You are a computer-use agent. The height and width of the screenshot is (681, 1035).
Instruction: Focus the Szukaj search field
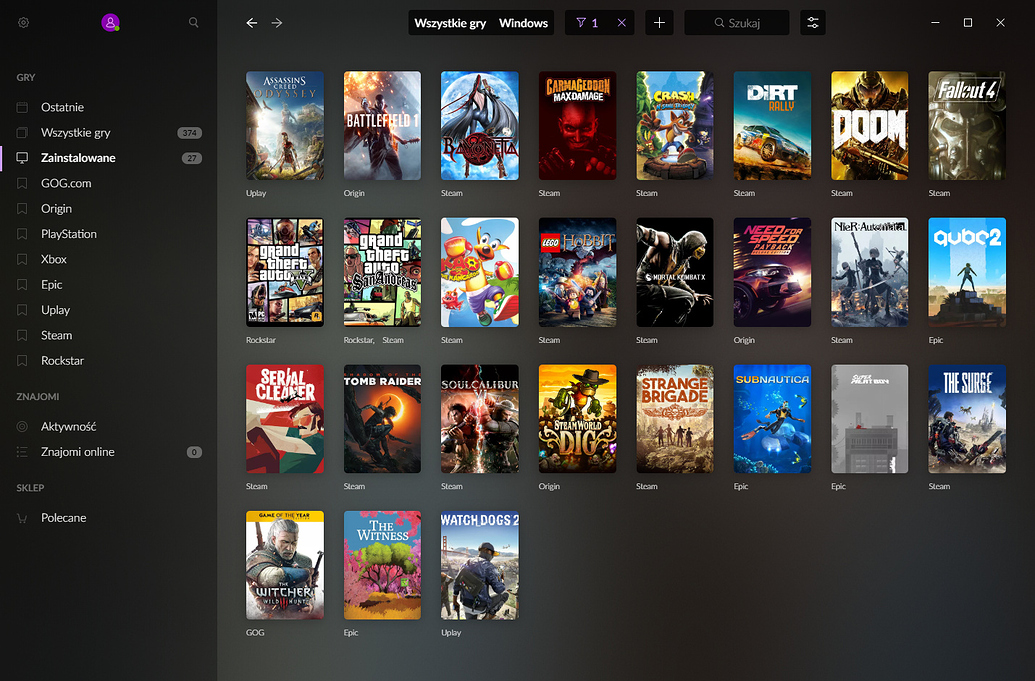pos(737,23)
